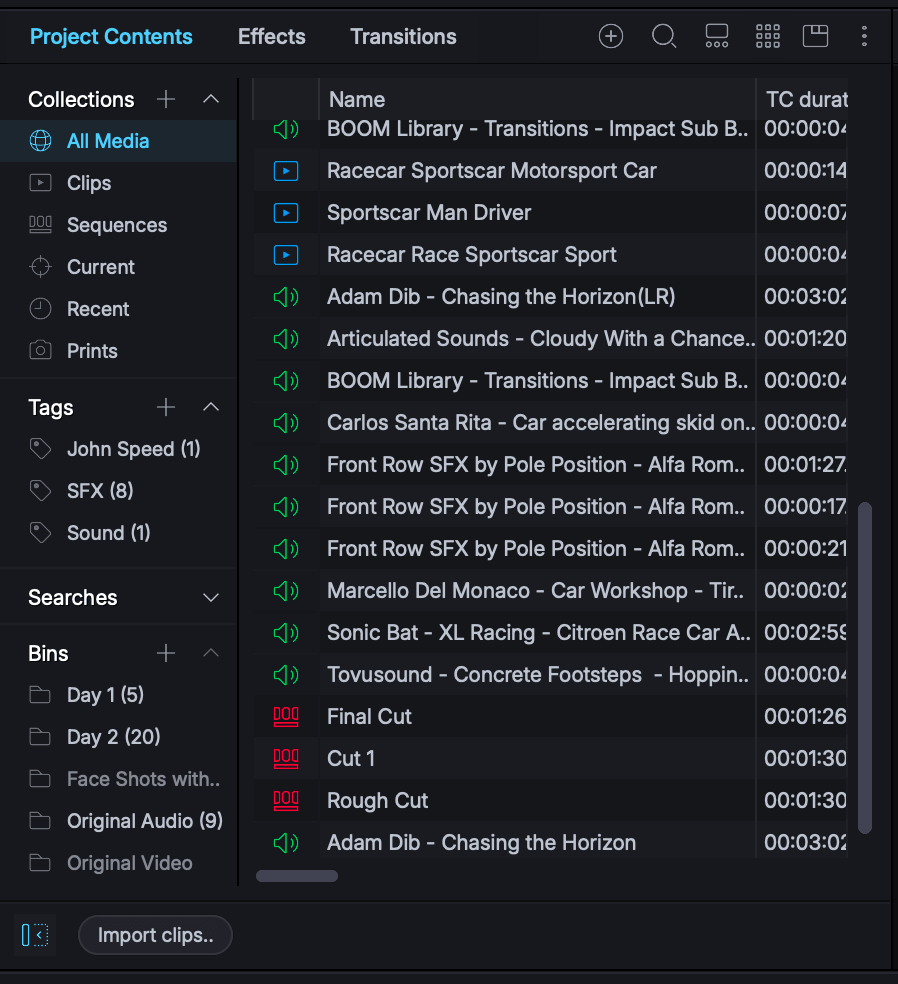Screen dimensions: 898x984
Task: Switch to the Project Contents tab
Action: click(x=111, y=37)
